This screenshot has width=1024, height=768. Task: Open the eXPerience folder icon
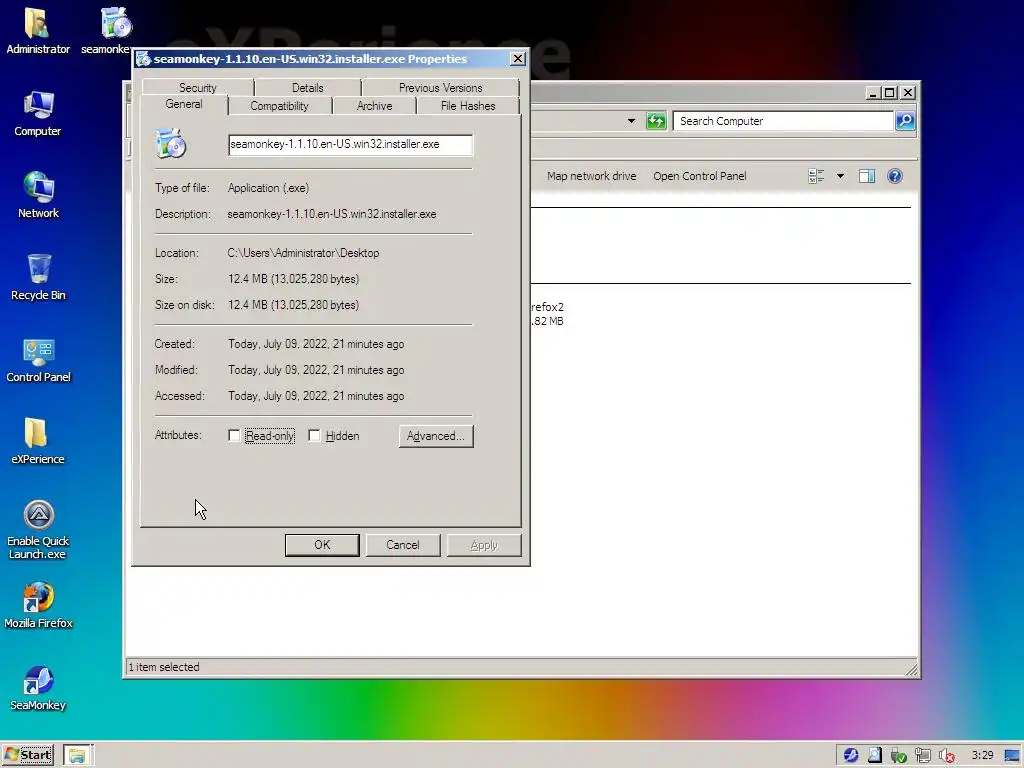38,442
